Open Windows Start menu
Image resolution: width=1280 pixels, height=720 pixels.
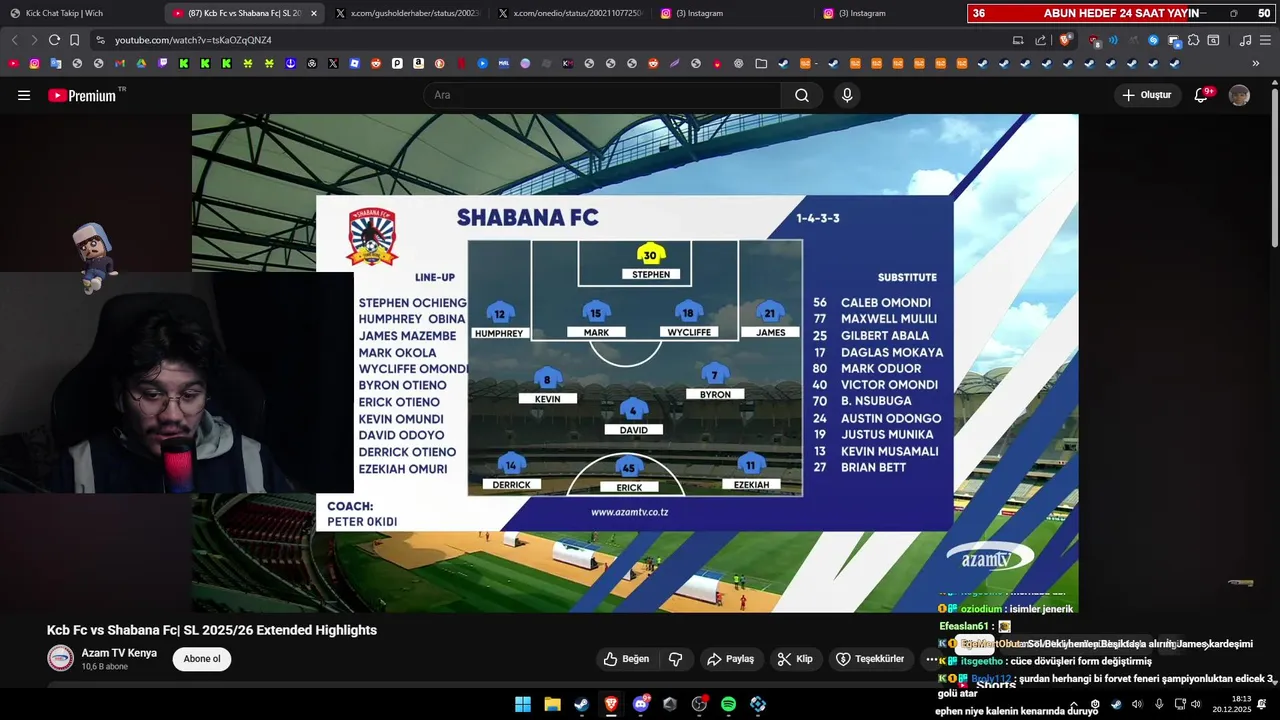pos(523,704)
